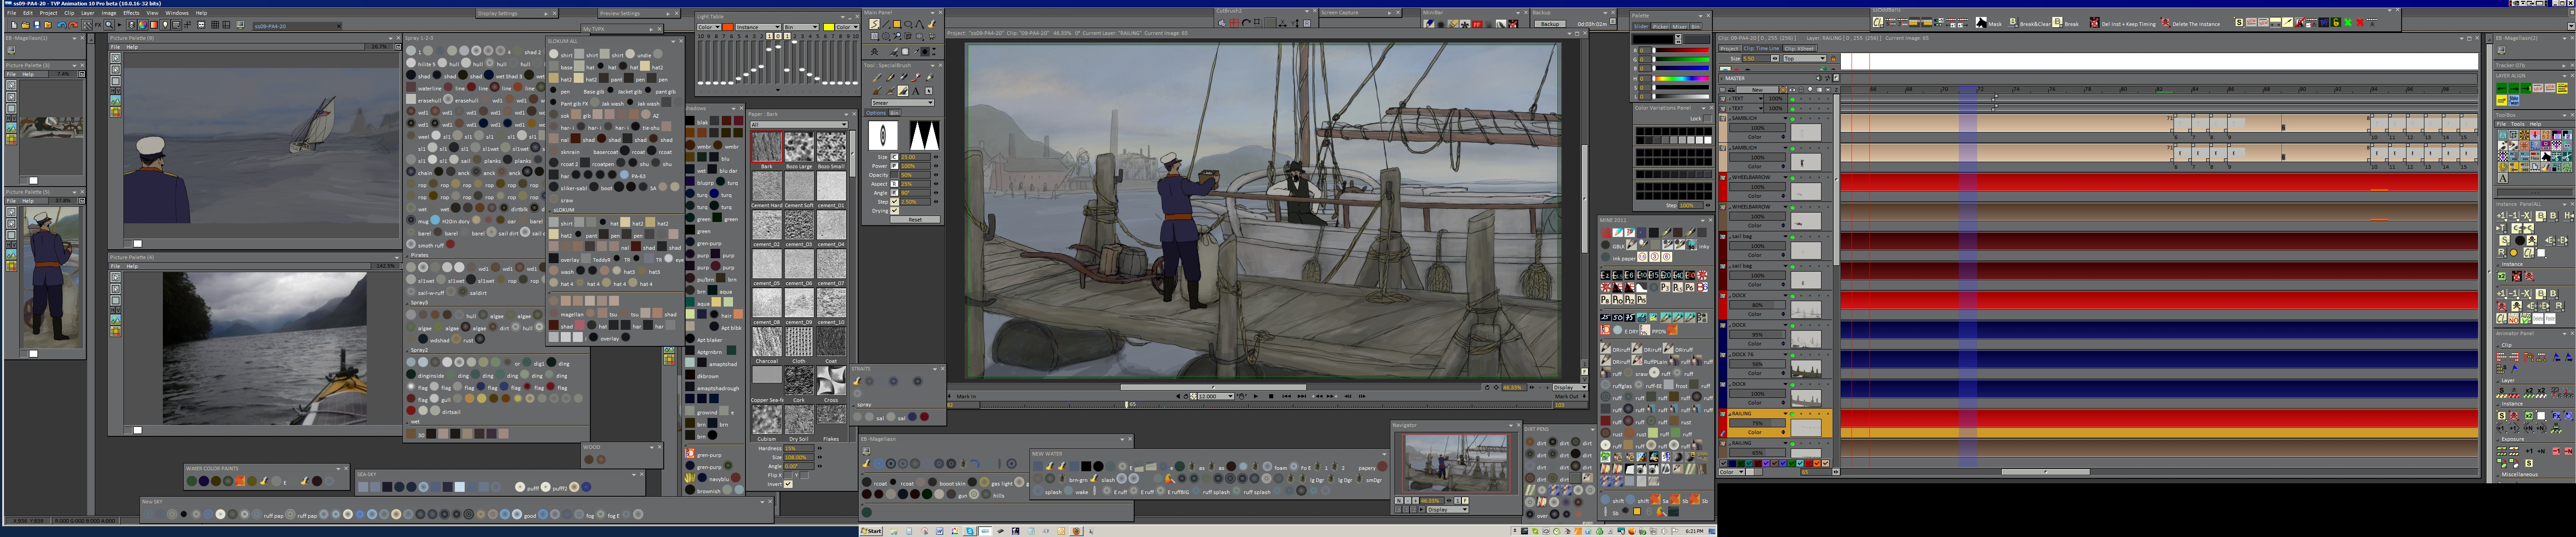Open the Layer menu in menu bar

coord(88,13)
